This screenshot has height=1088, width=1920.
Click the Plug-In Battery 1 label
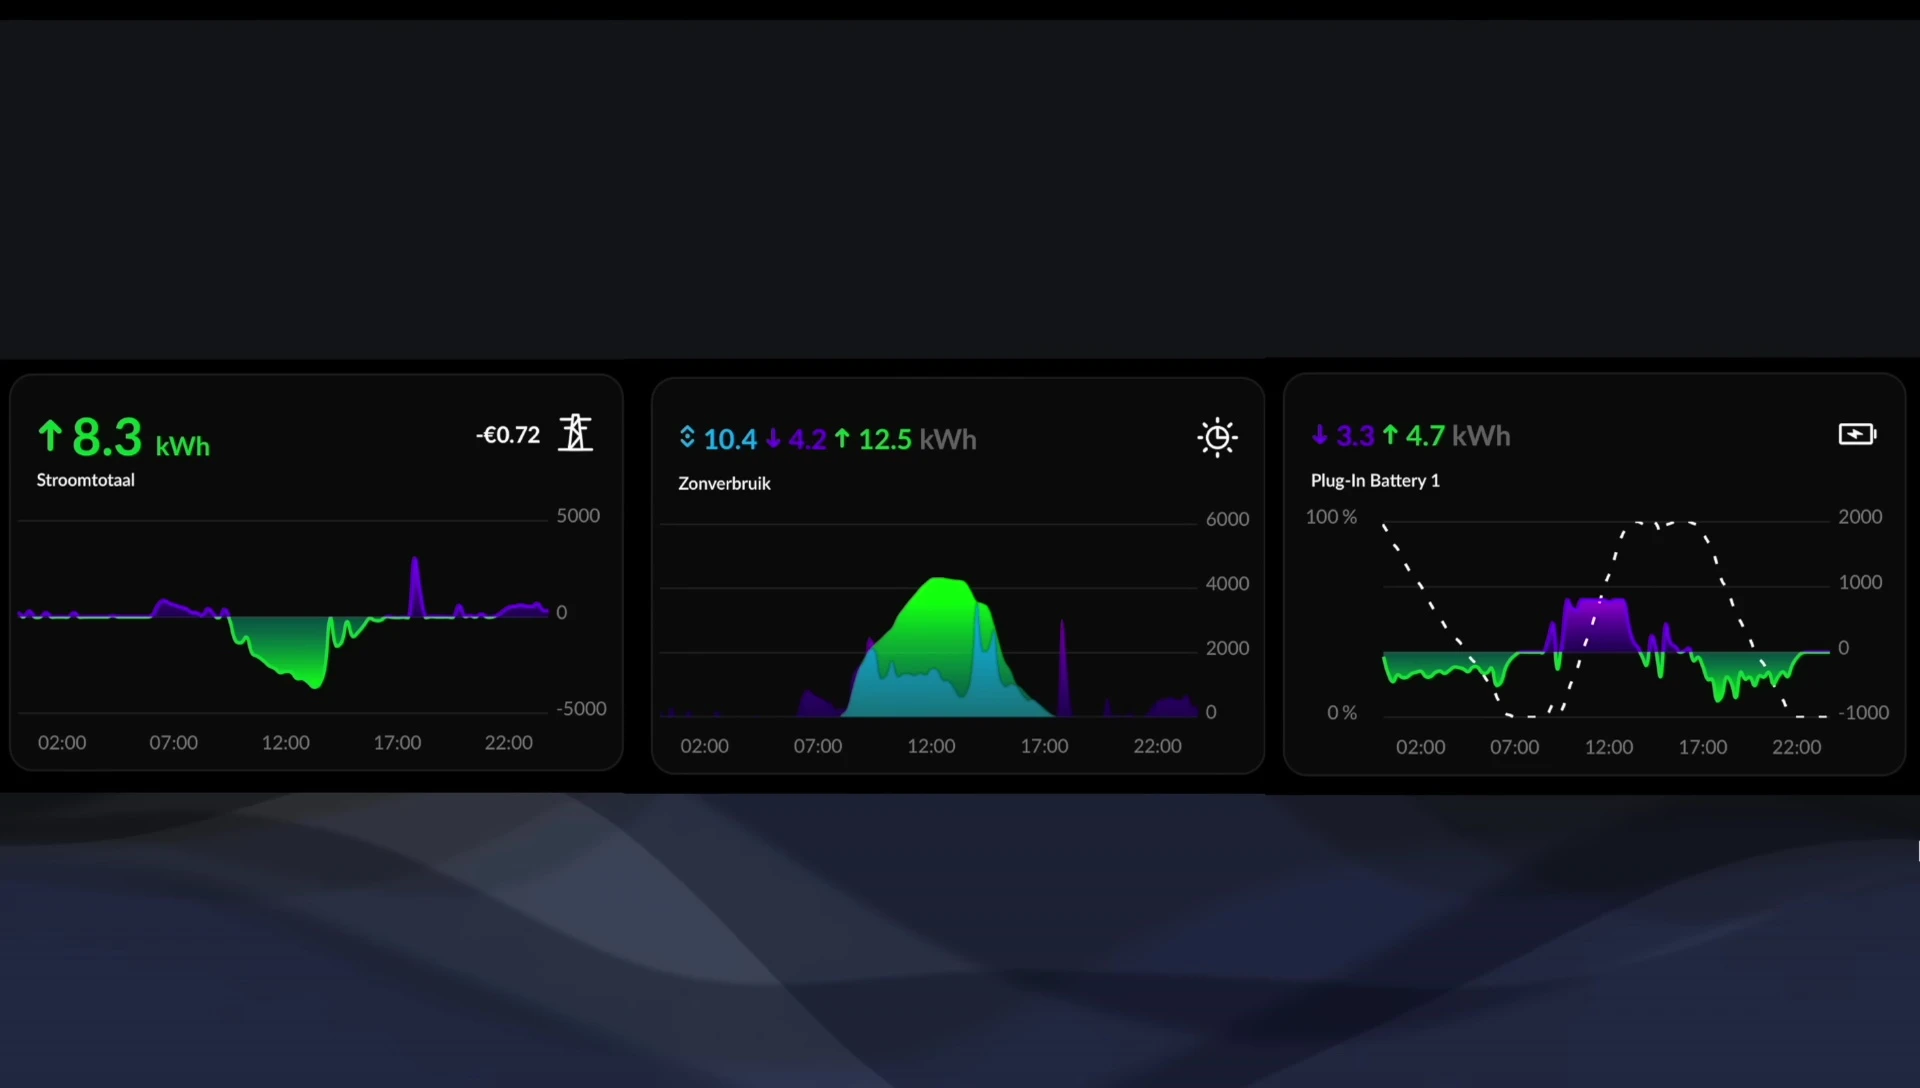pos(1375,480)
